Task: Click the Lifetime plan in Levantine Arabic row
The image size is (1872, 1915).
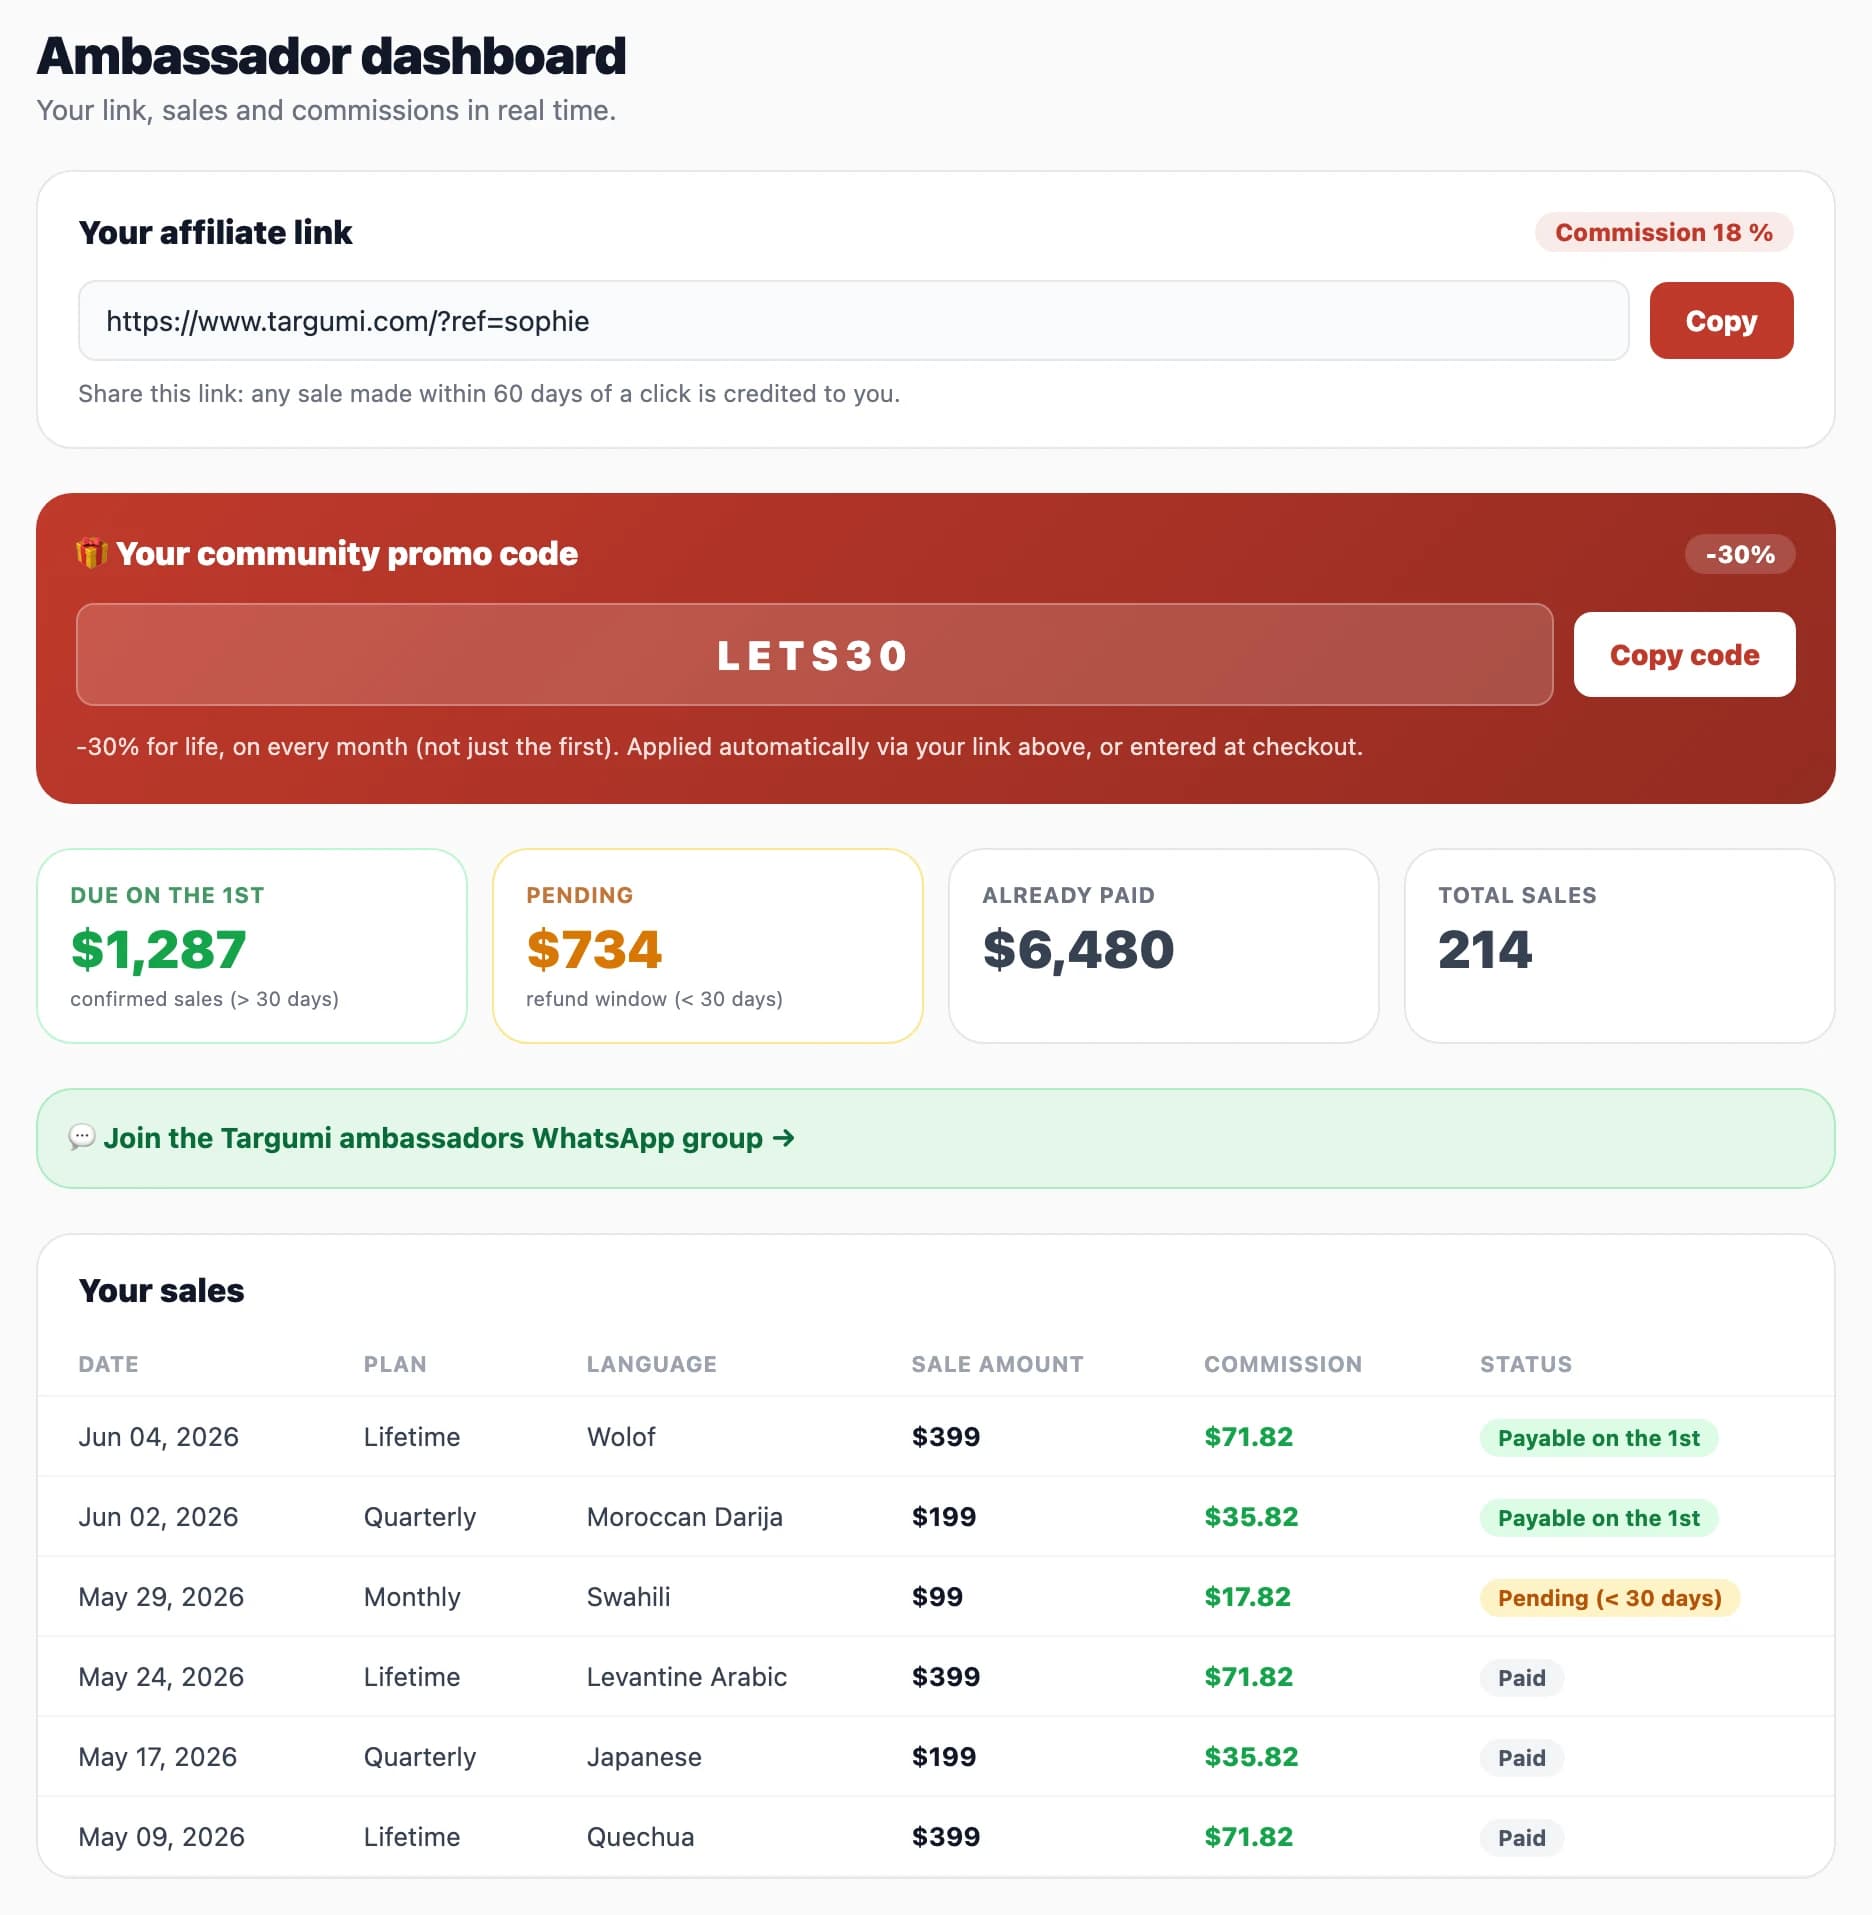Action: [412, 1677]
